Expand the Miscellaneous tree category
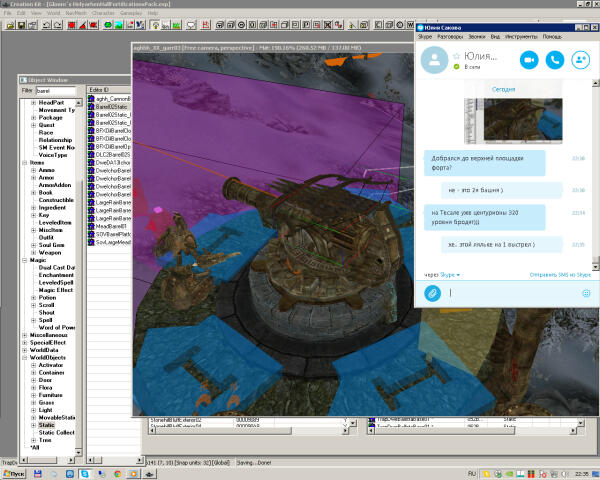 (x=24, y=335)
